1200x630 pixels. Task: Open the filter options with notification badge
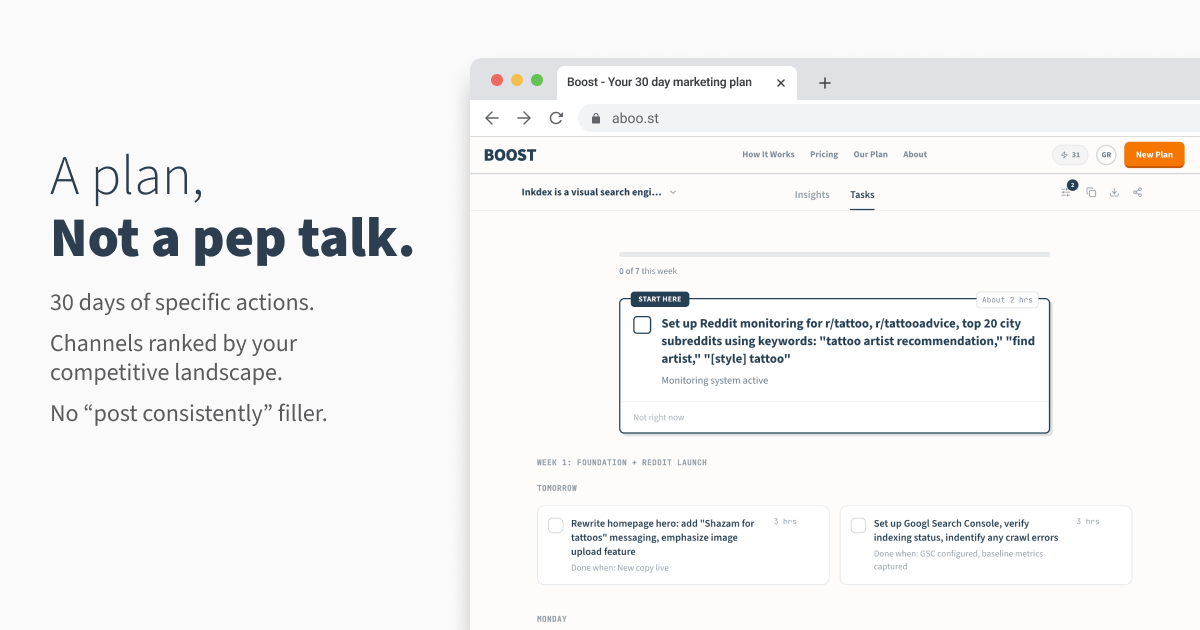point(1066,192)
